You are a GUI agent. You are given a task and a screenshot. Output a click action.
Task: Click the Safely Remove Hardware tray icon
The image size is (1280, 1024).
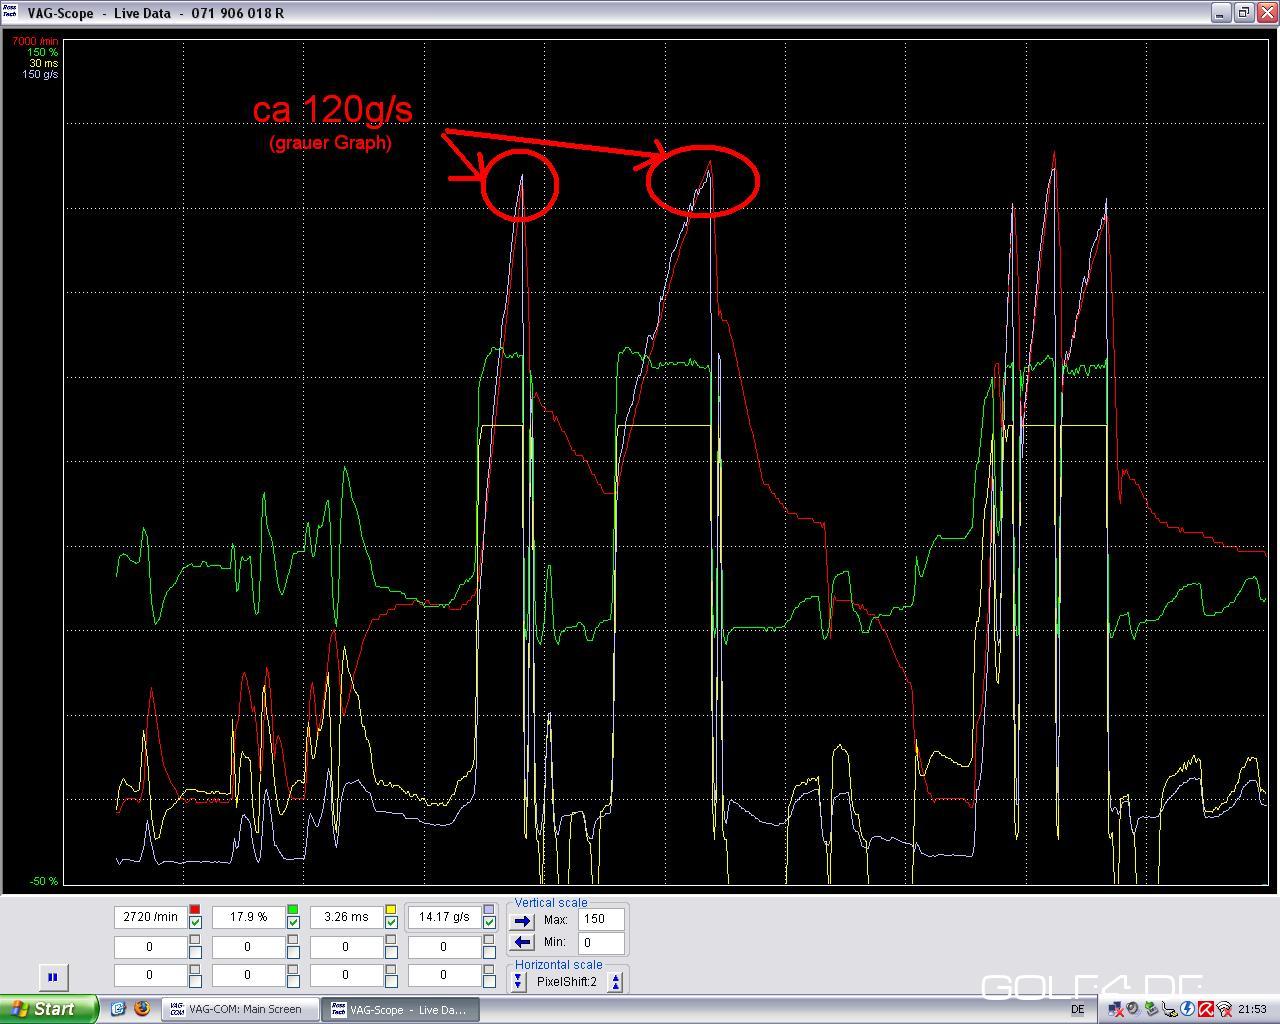[1151, 1009]
